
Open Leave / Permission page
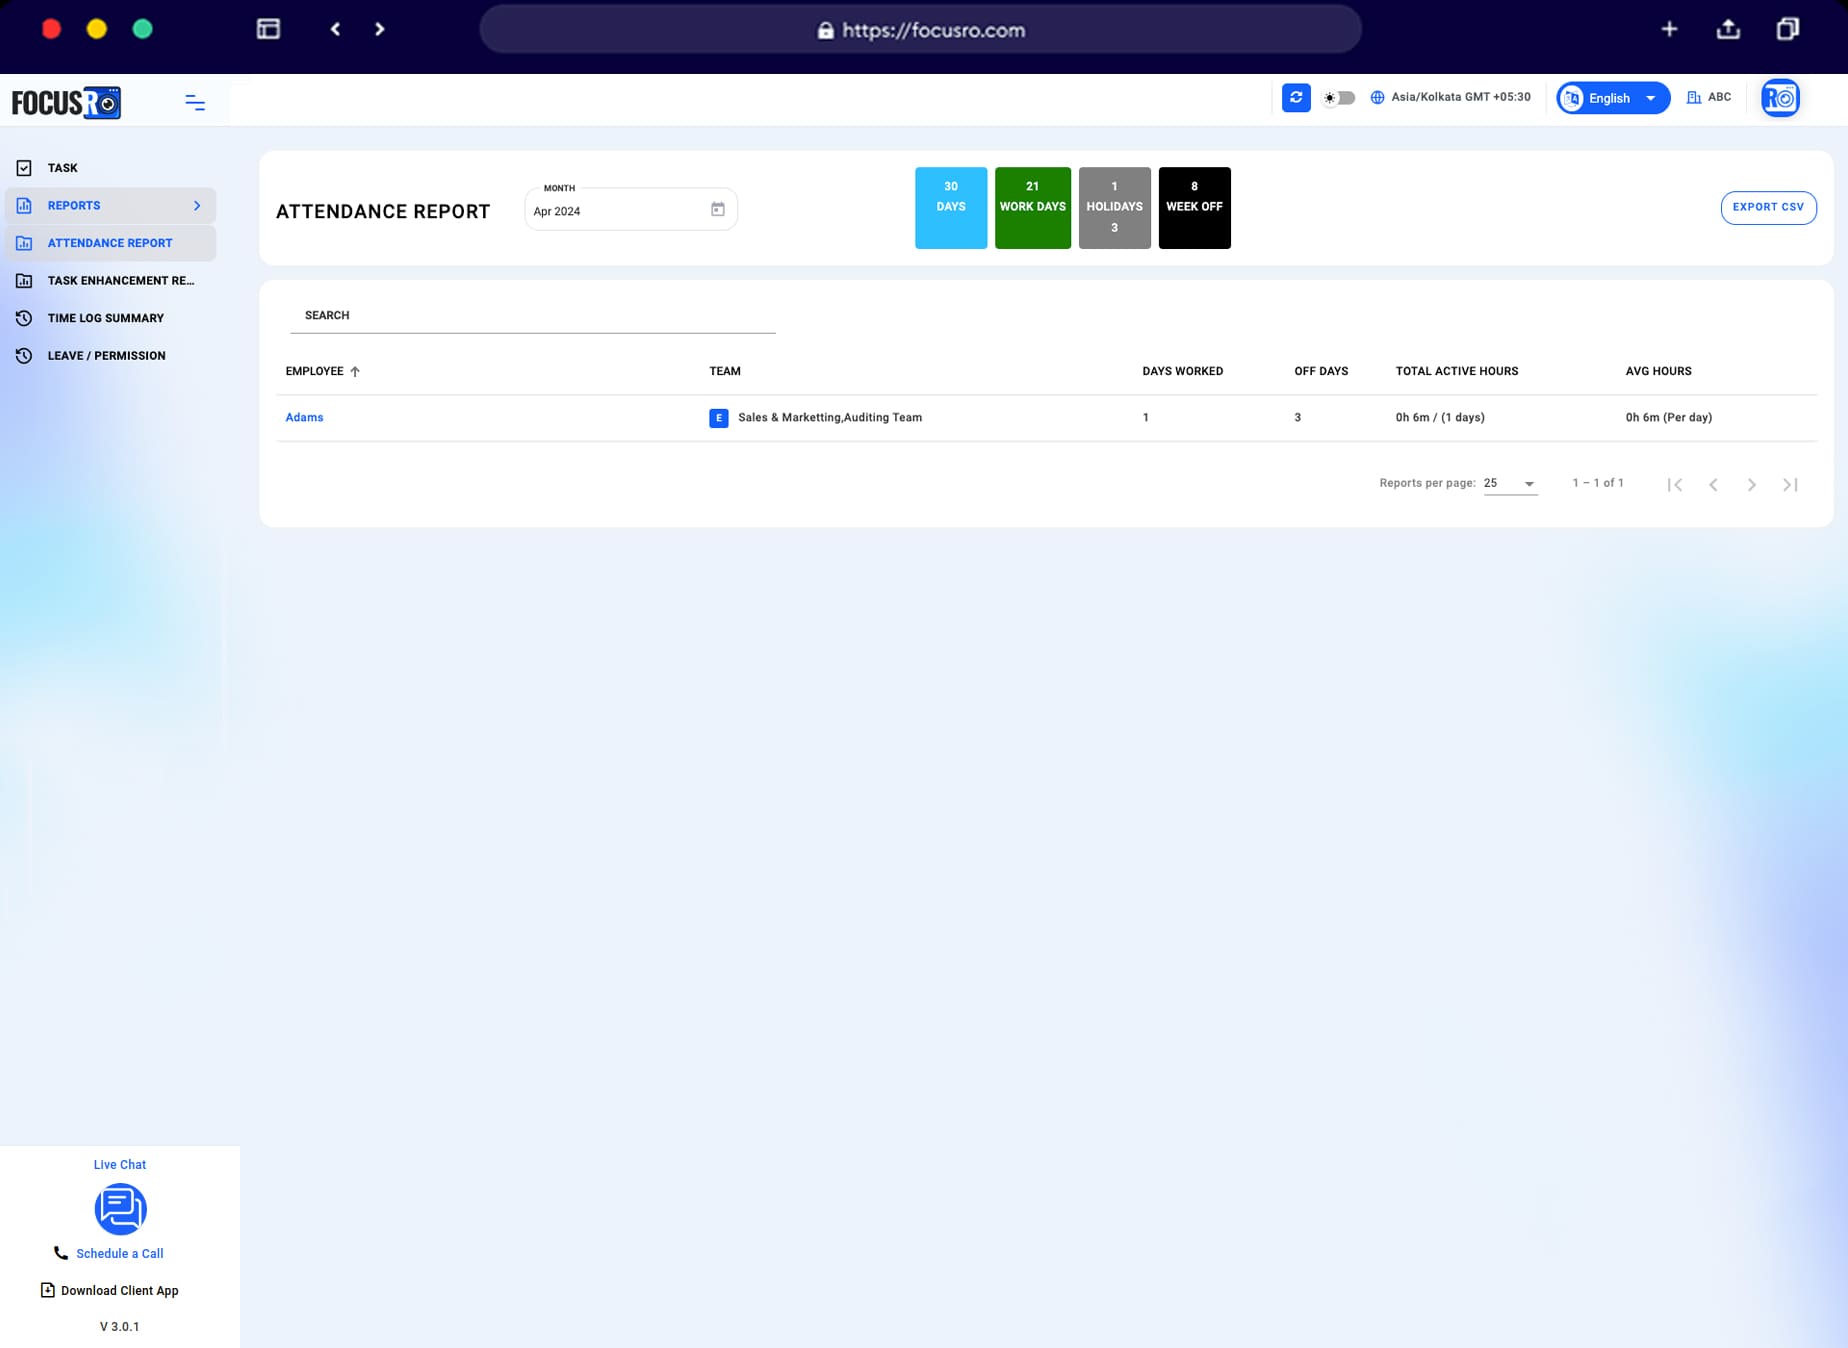(105, 355)
